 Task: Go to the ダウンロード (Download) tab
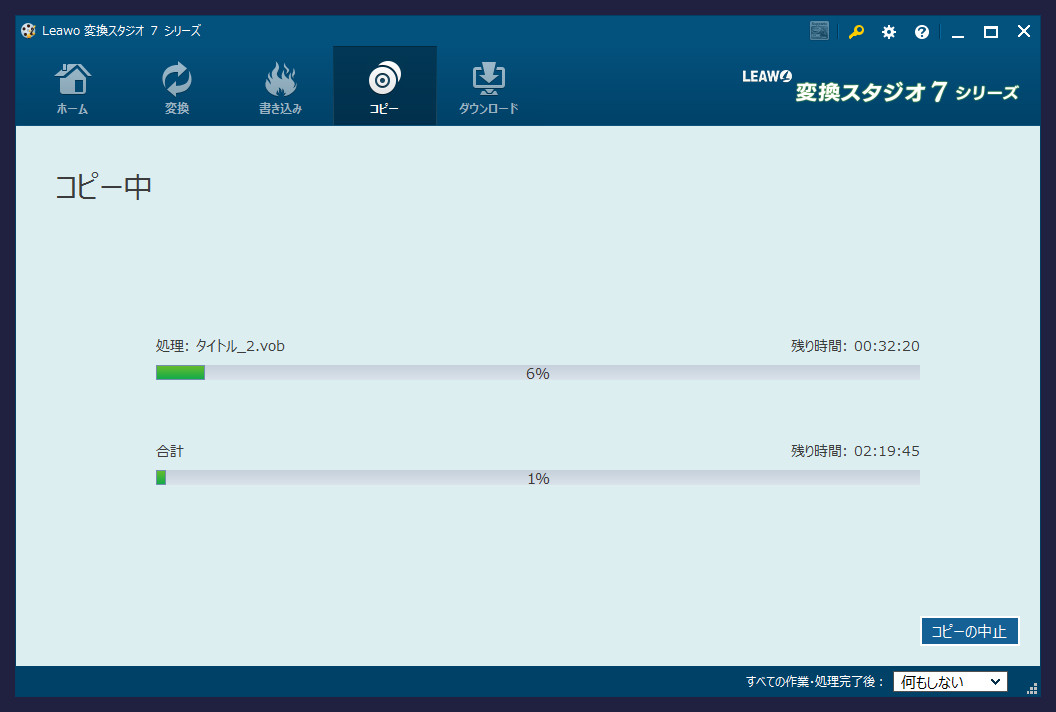pos(488,88)
